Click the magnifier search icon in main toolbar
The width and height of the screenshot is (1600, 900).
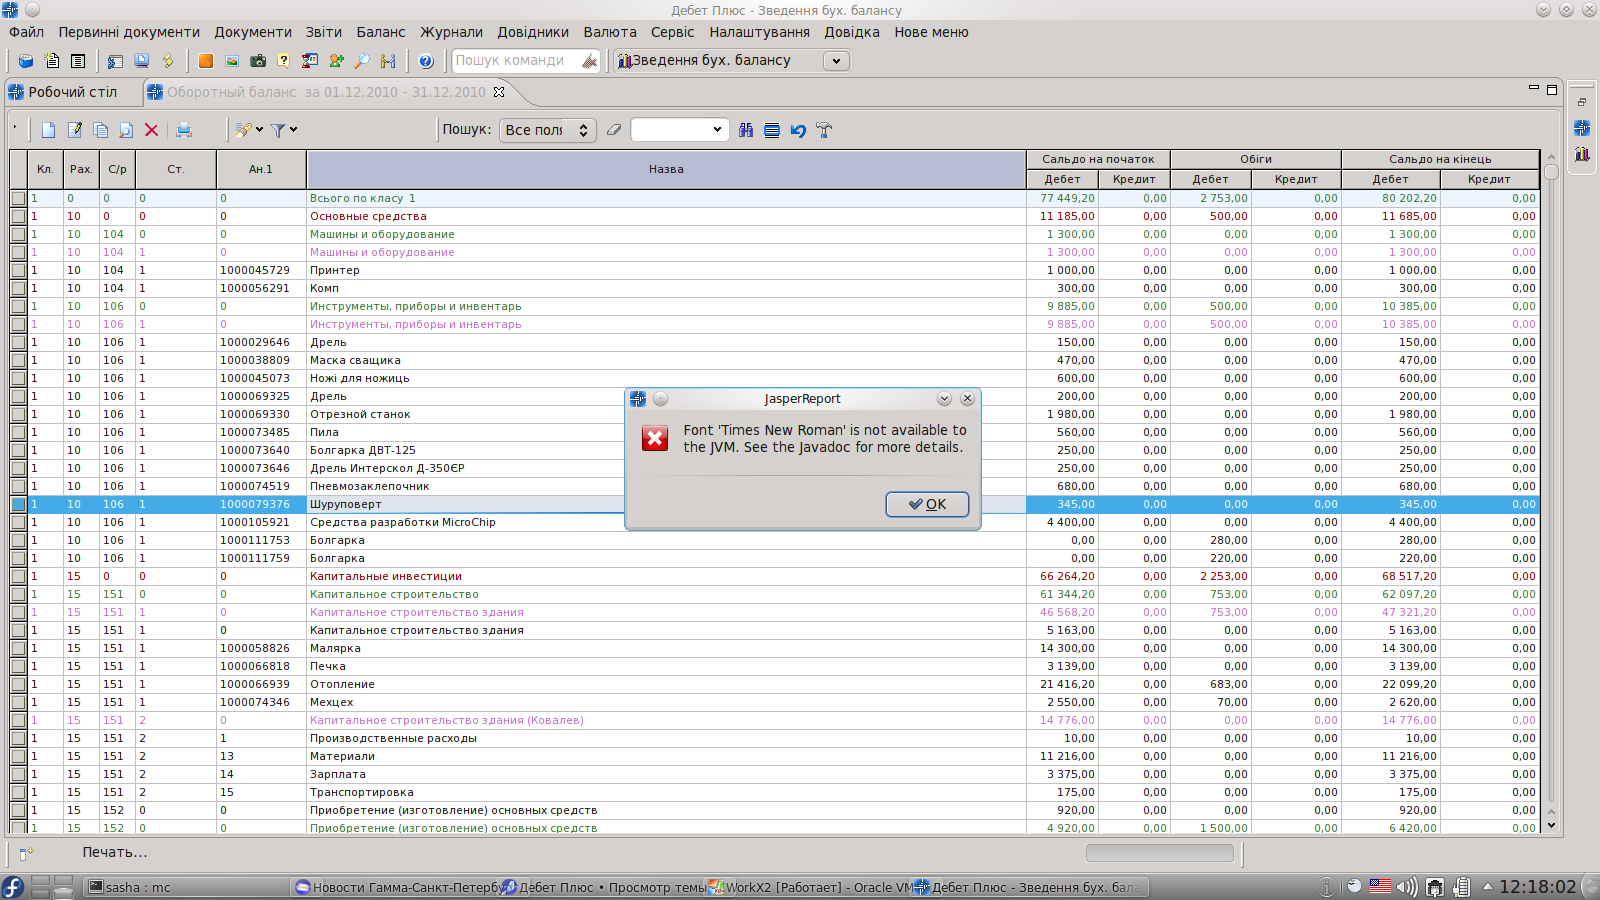pos(362,61)
